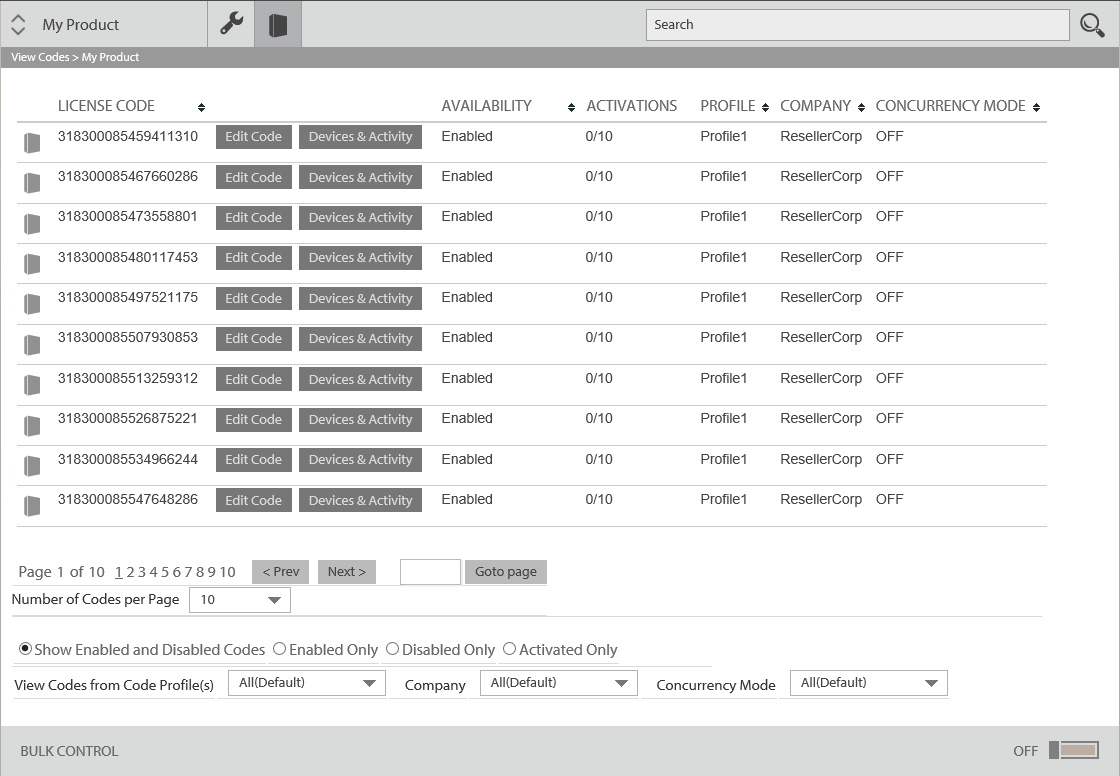The image size is (1120, 776).
Task: Click the Next > page button
Action: pos(346,572)
